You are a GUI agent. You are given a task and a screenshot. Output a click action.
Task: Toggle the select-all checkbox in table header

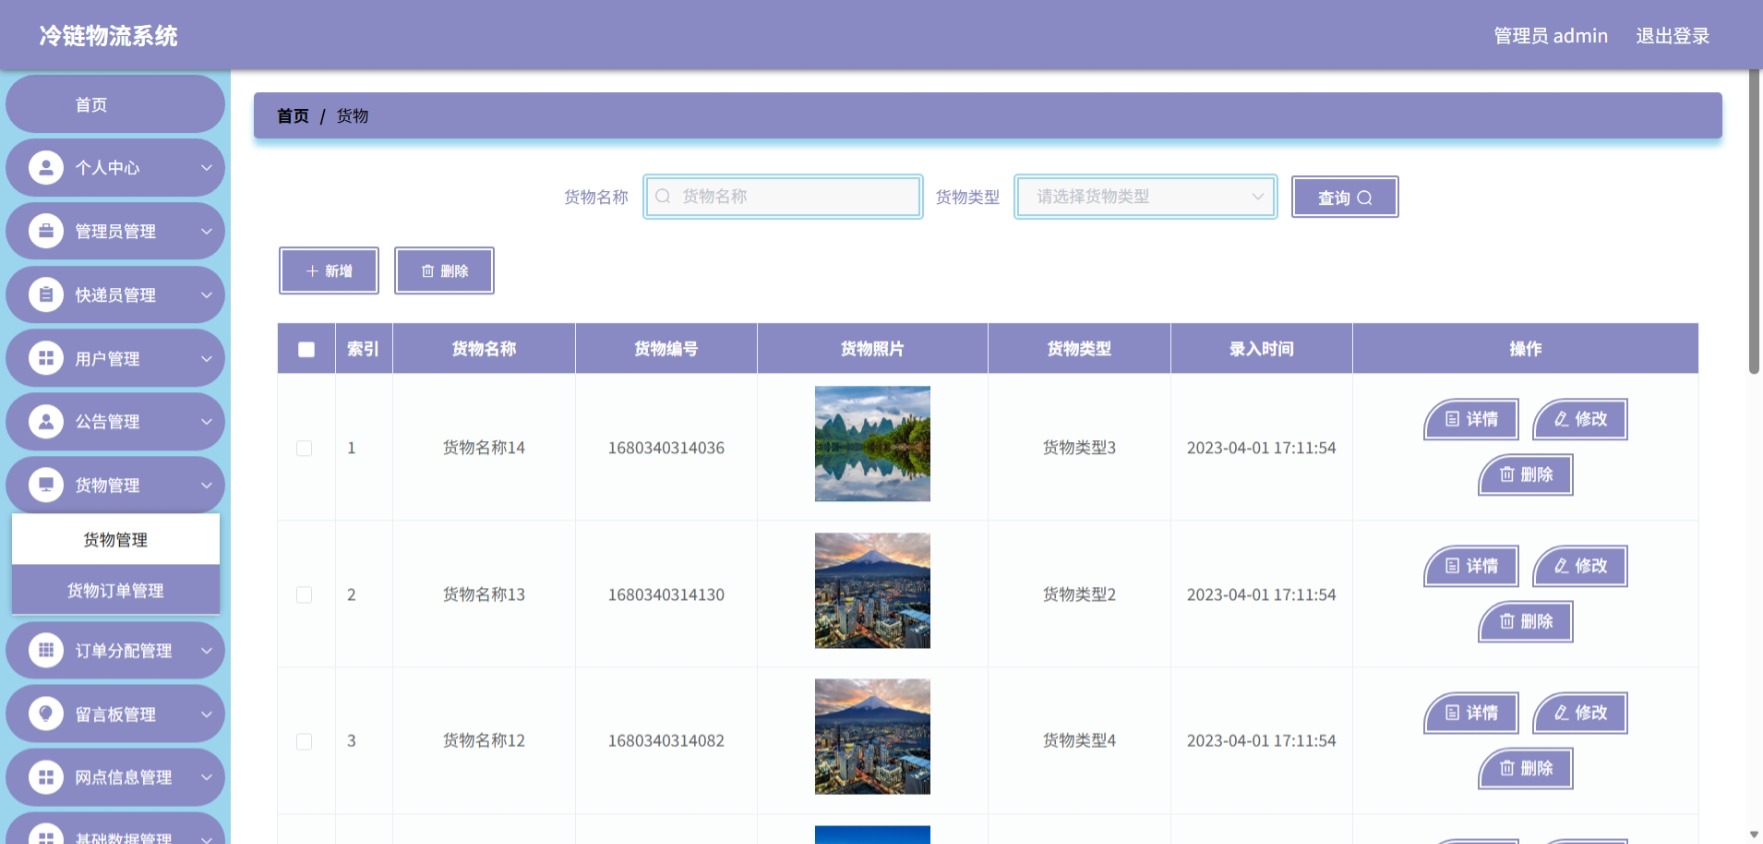pyautogui.click(x=306, y=349)
